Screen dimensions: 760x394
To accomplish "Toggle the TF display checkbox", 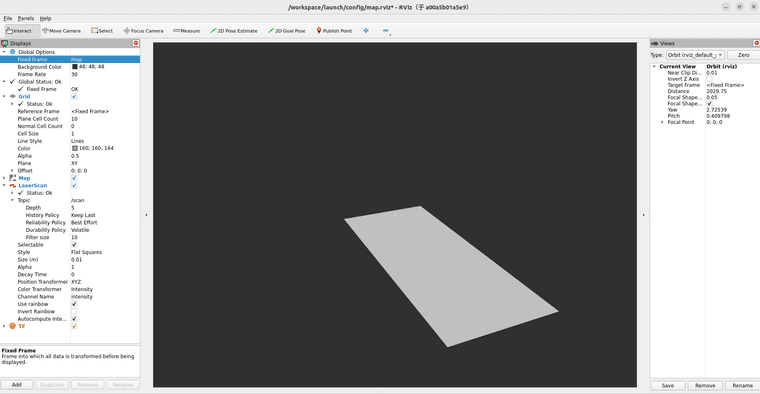I will point(74,326).
